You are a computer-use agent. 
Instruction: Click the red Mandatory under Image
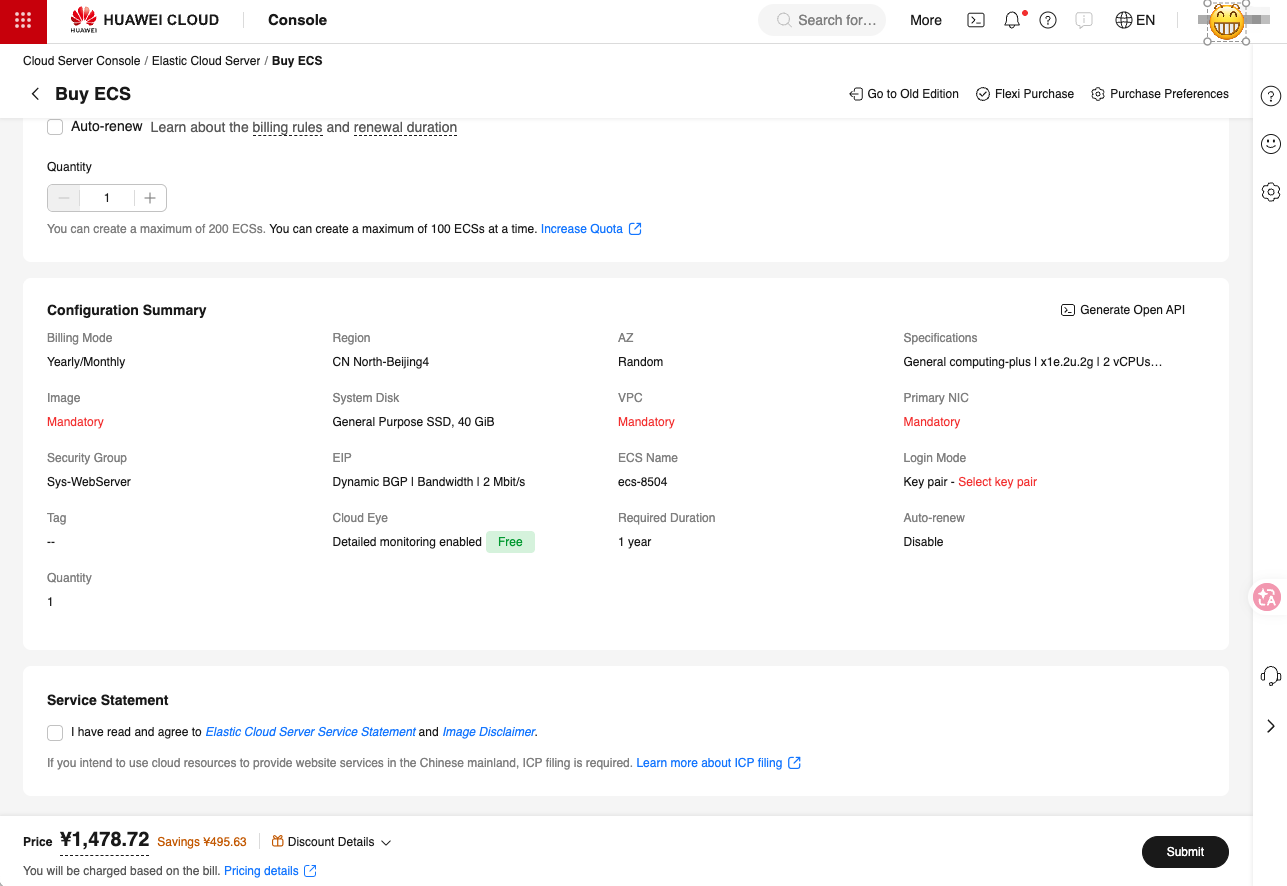point(75,422)
